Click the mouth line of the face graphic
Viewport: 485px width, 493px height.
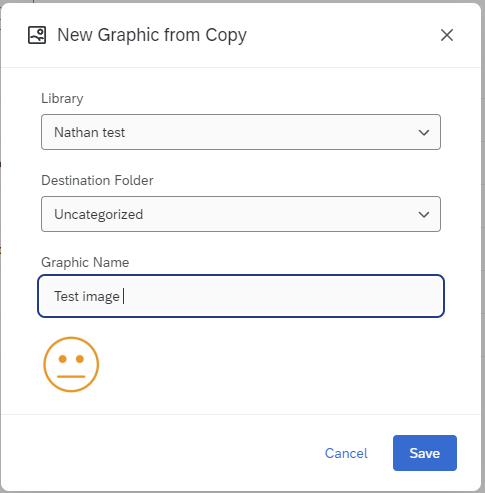point(71,377)
